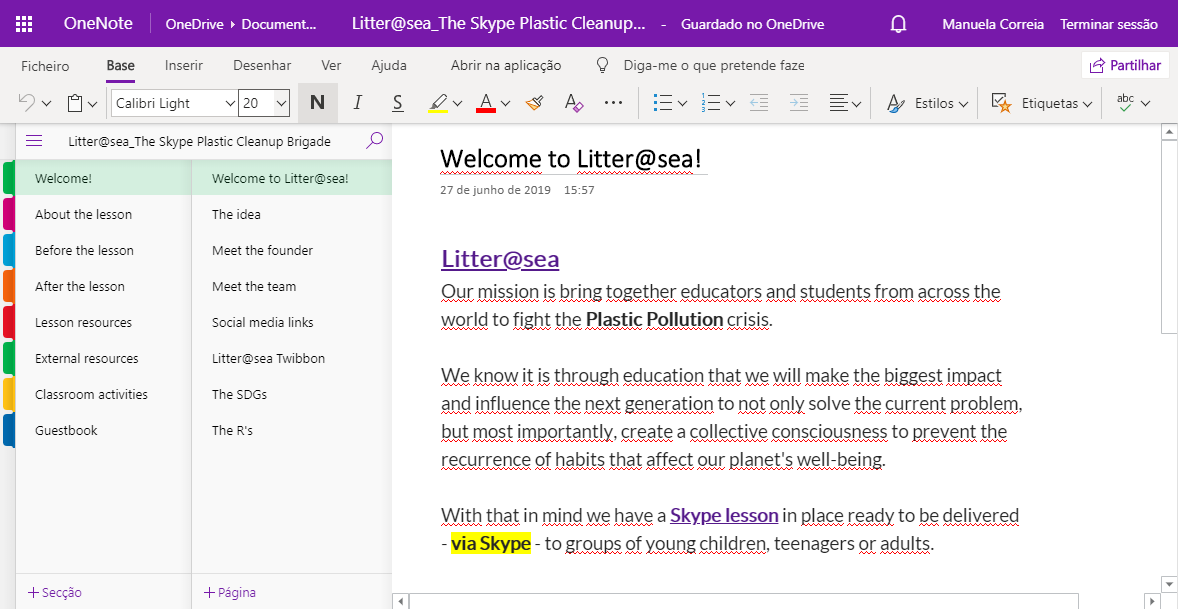Open the Classroom activities section

click(x=104, y=394)
